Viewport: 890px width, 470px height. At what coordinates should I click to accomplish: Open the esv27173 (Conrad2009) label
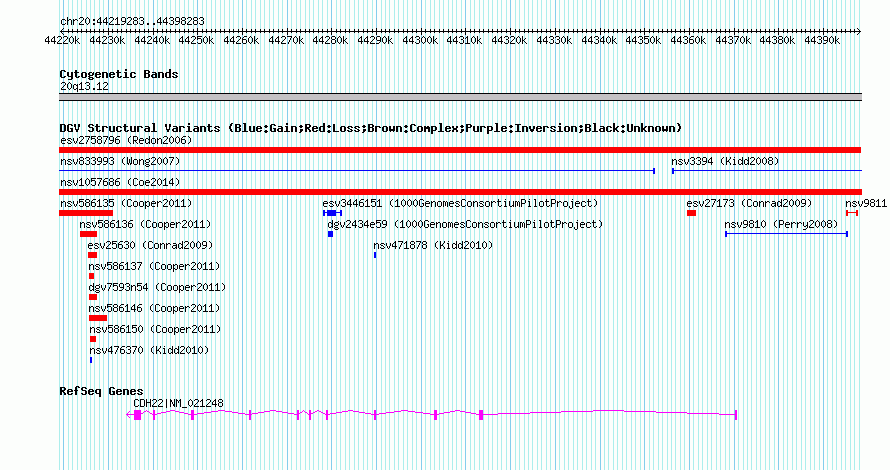tap(749, 203)
